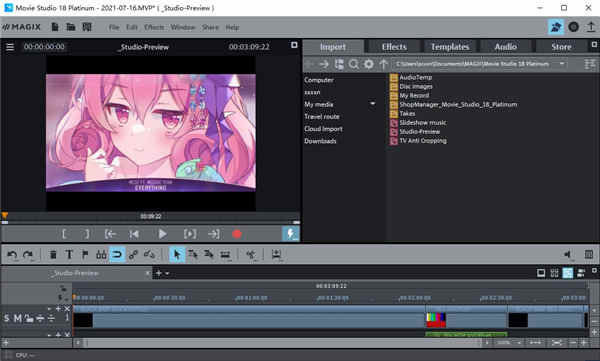
Task: Open the Share menu
Action: coord(210,27)
